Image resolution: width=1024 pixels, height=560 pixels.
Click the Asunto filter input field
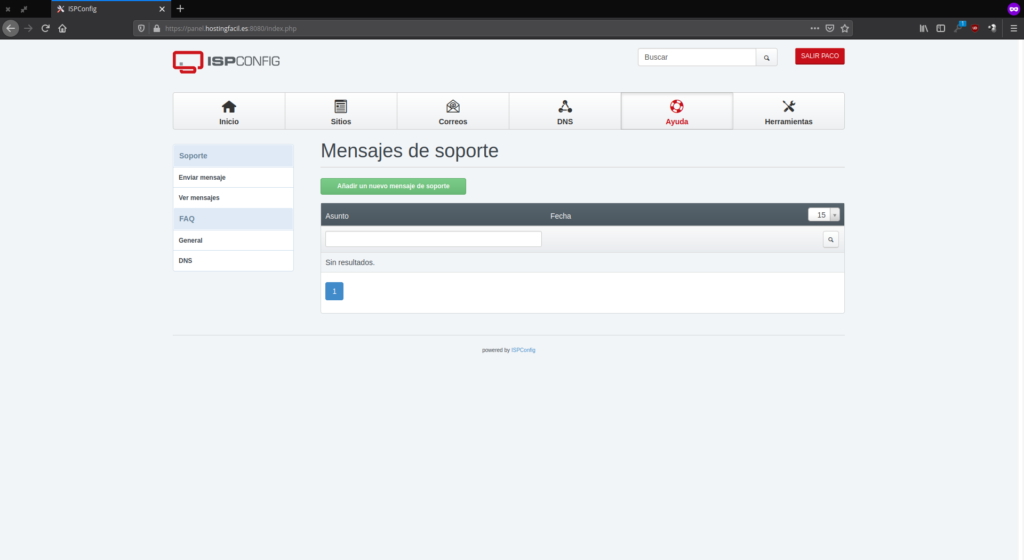point(433,239)
